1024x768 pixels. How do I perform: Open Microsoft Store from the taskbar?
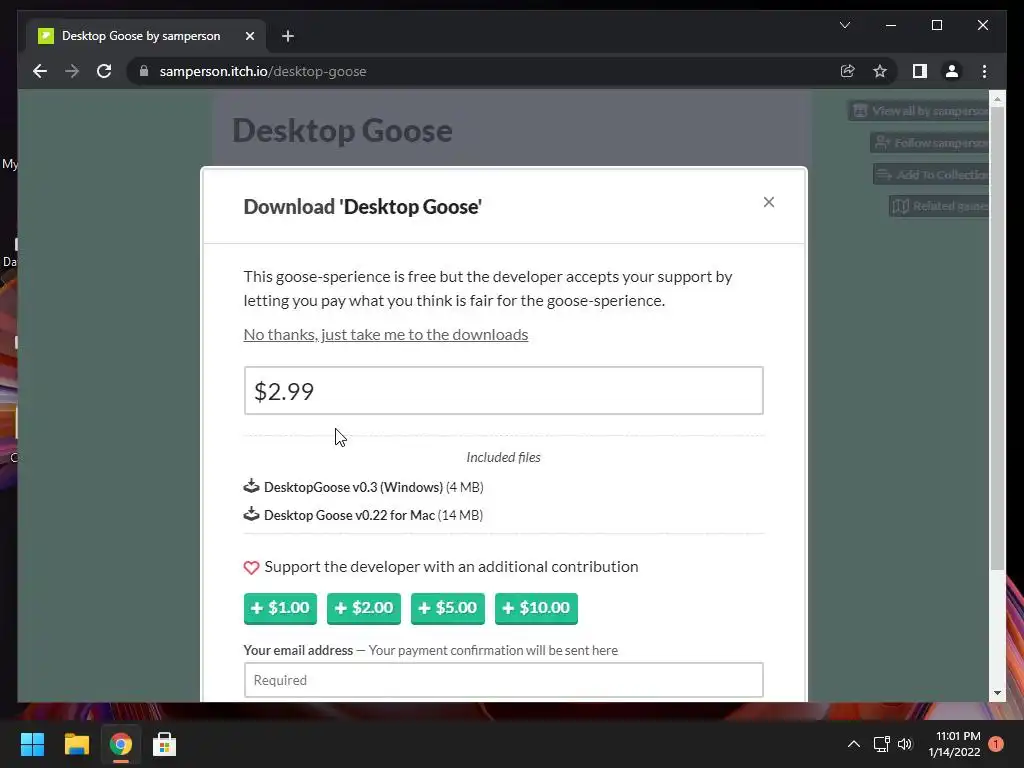click(x=164, y=744)
